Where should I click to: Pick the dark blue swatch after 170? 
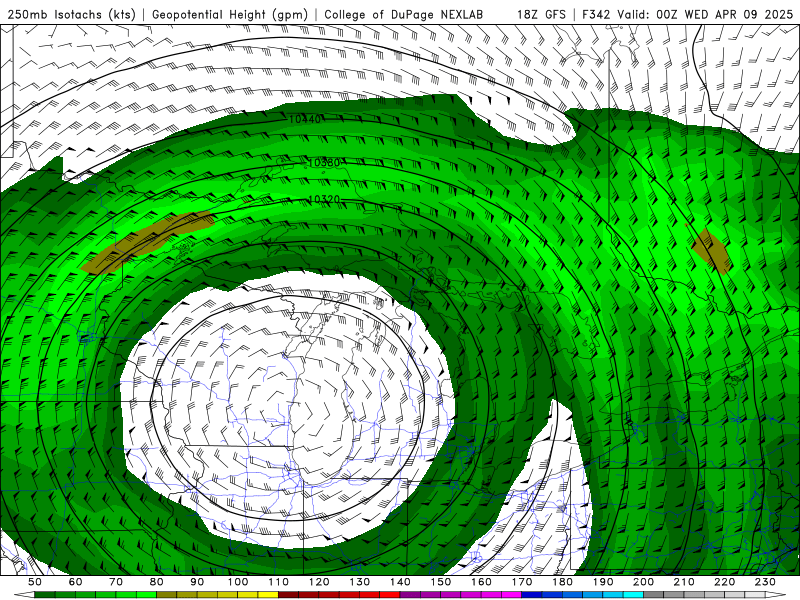[532, 595]
